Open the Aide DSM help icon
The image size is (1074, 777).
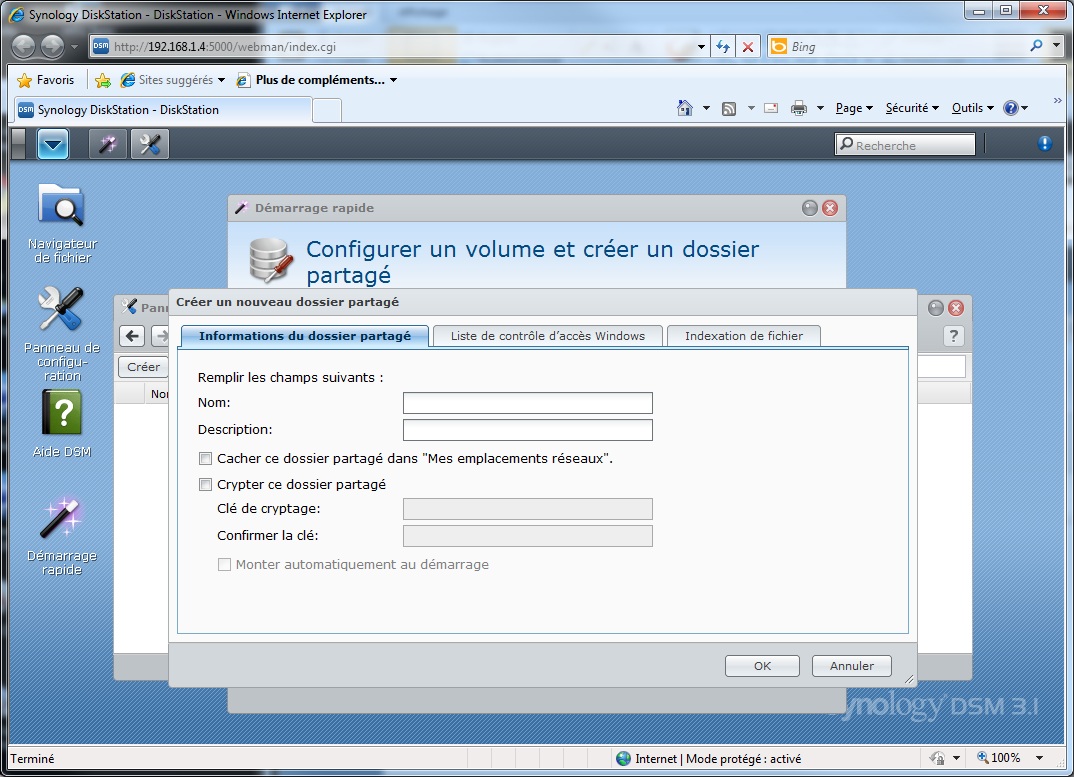62,423
